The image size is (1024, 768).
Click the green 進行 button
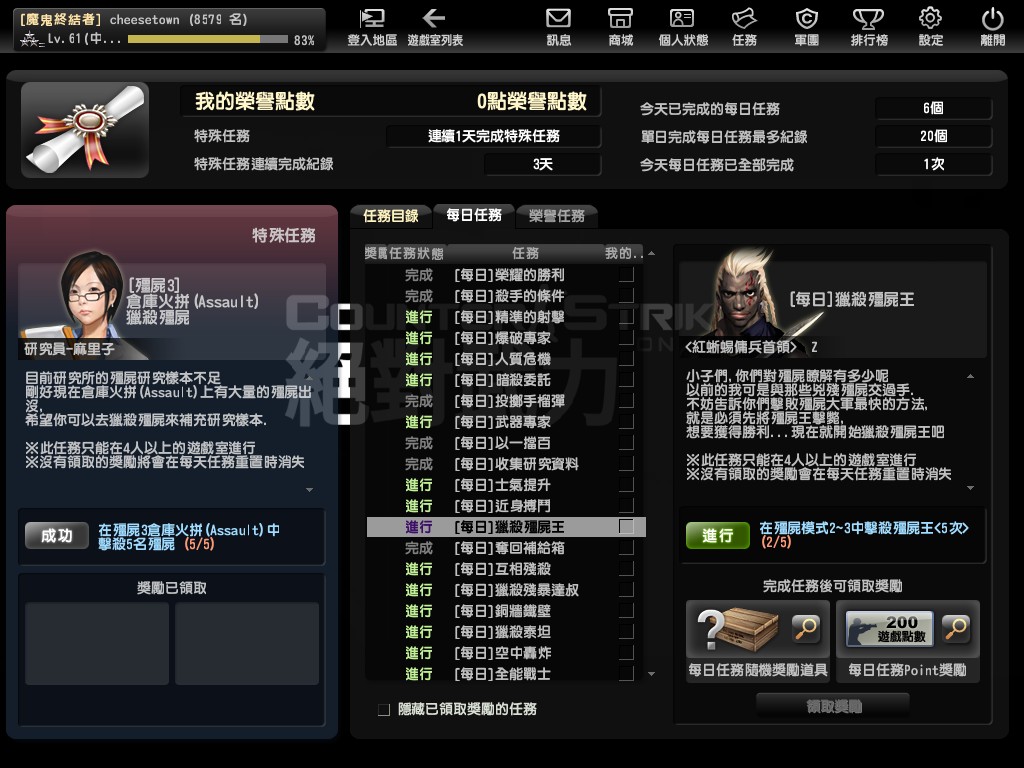tap(717, 536)
